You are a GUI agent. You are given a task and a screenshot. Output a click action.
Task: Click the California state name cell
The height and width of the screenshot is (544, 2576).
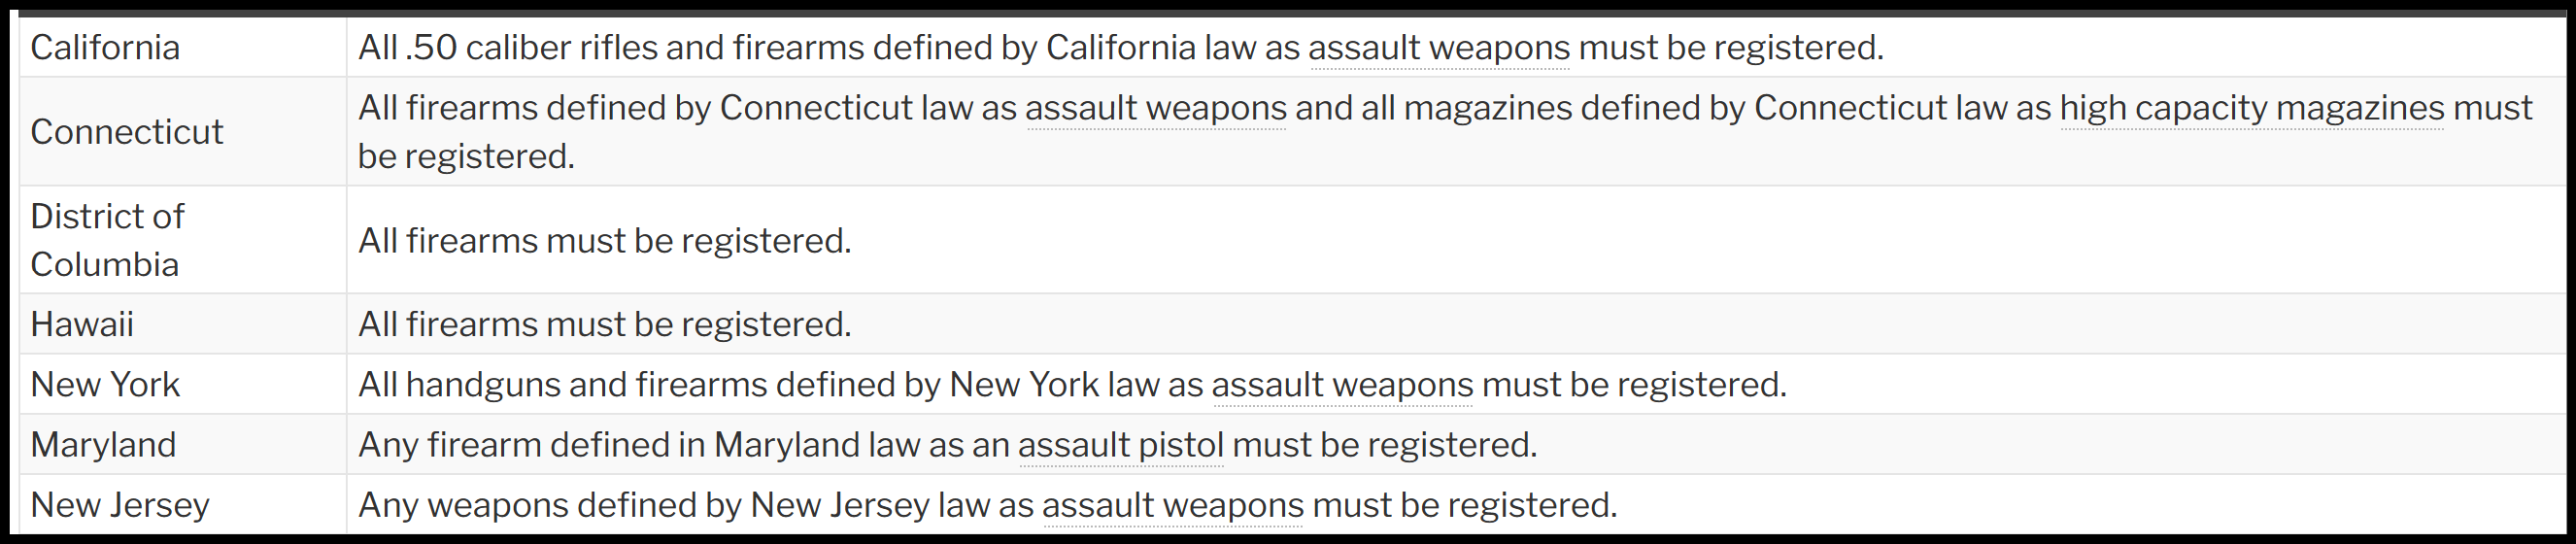point(105,48)
